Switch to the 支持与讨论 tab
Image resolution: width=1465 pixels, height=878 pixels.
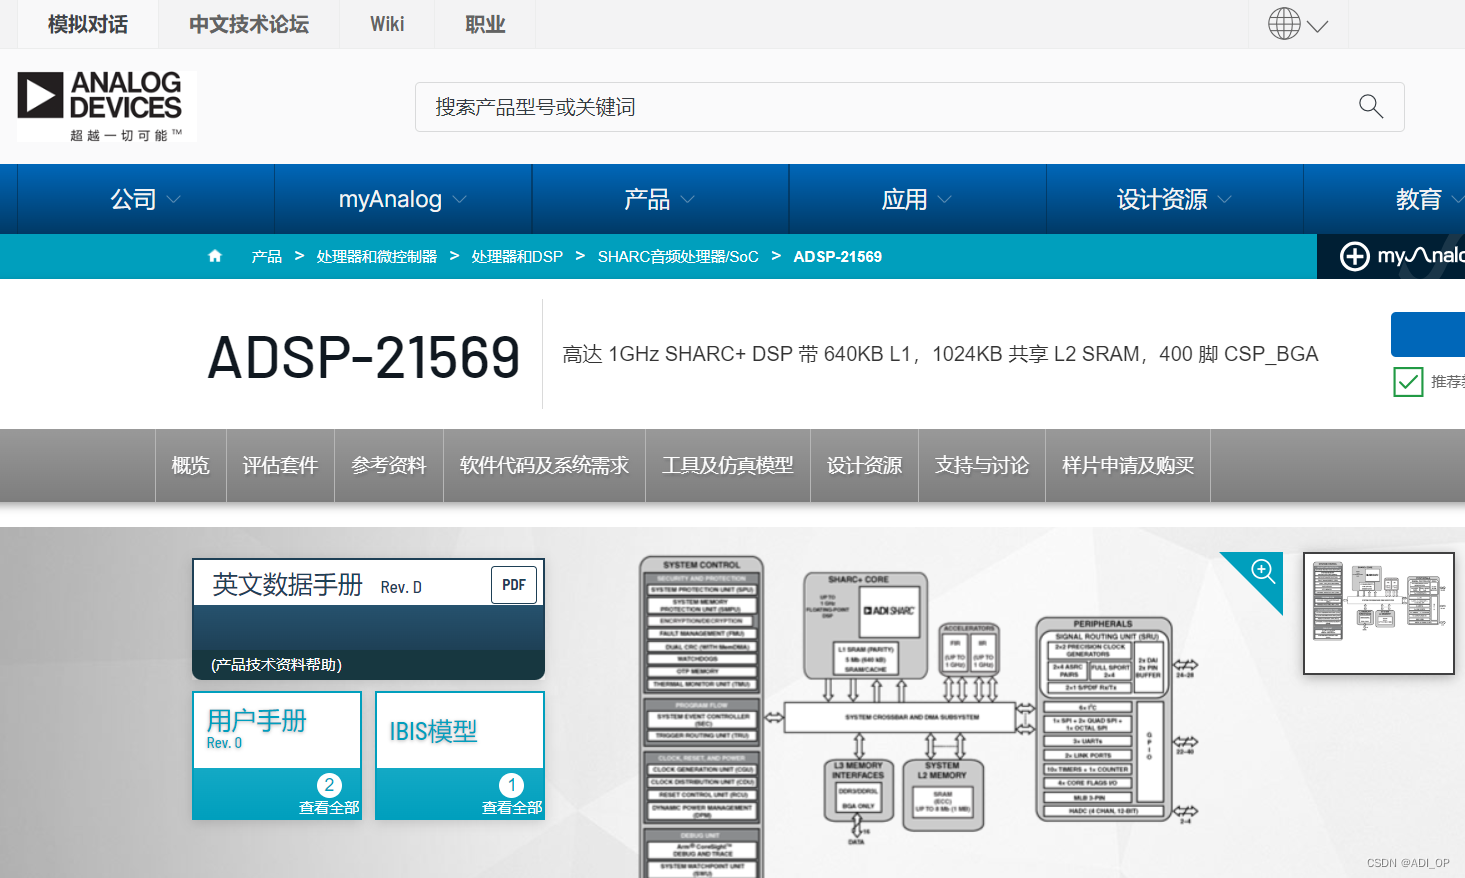pyautogui.click(x=981, y=465)
